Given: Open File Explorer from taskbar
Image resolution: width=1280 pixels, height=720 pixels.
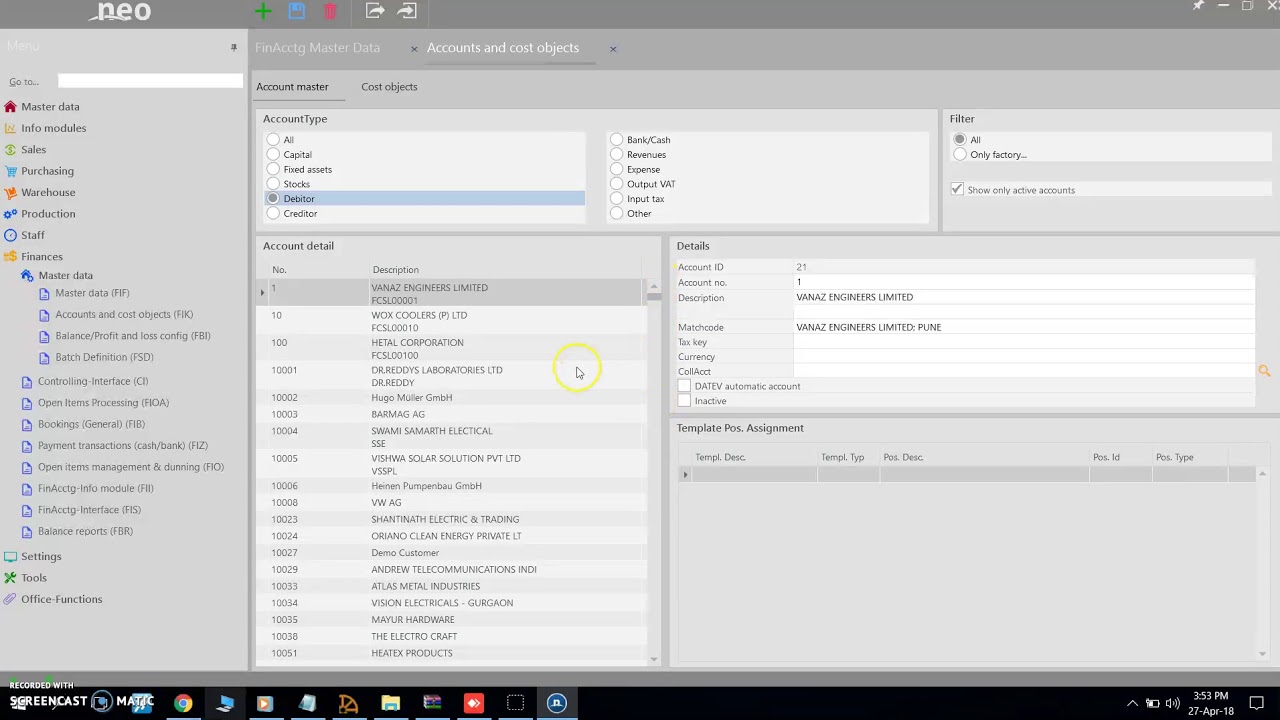Looking at the screenshot, I should 390,703.
